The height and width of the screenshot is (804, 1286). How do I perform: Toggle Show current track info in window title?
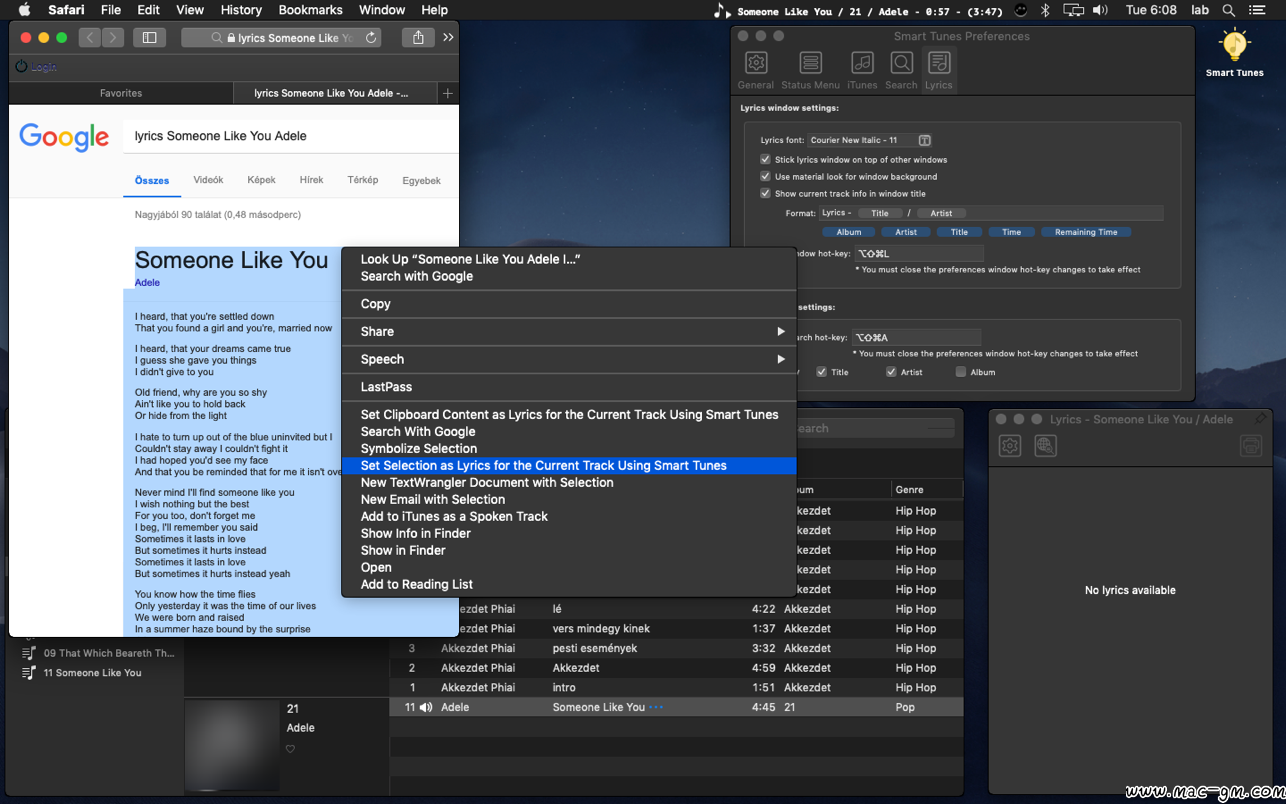(765, 193)
